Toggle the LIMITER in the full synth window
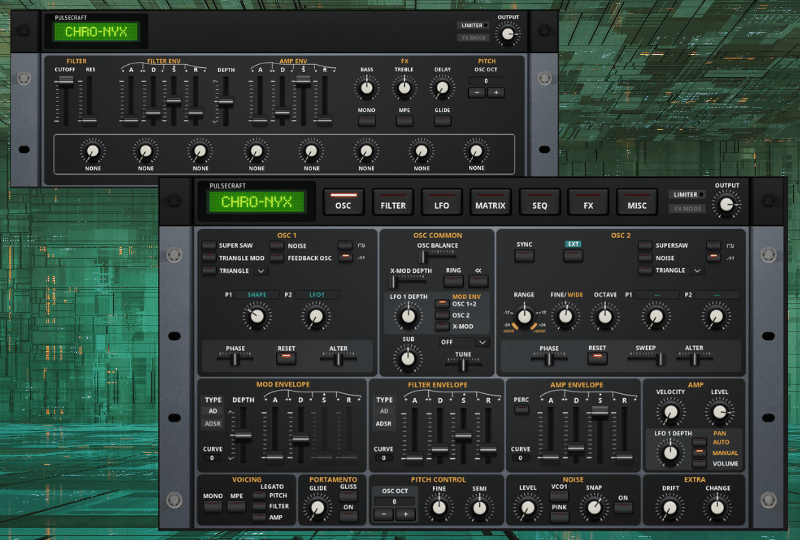This screenshot has width=800, height=540. (687, 194)
